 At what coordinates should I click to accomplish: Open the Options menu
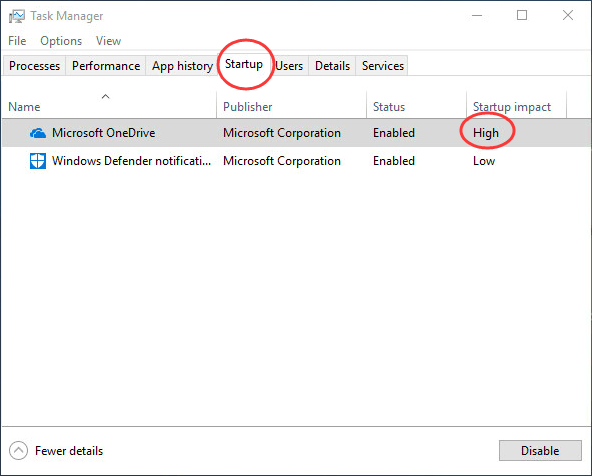point(61,41)
